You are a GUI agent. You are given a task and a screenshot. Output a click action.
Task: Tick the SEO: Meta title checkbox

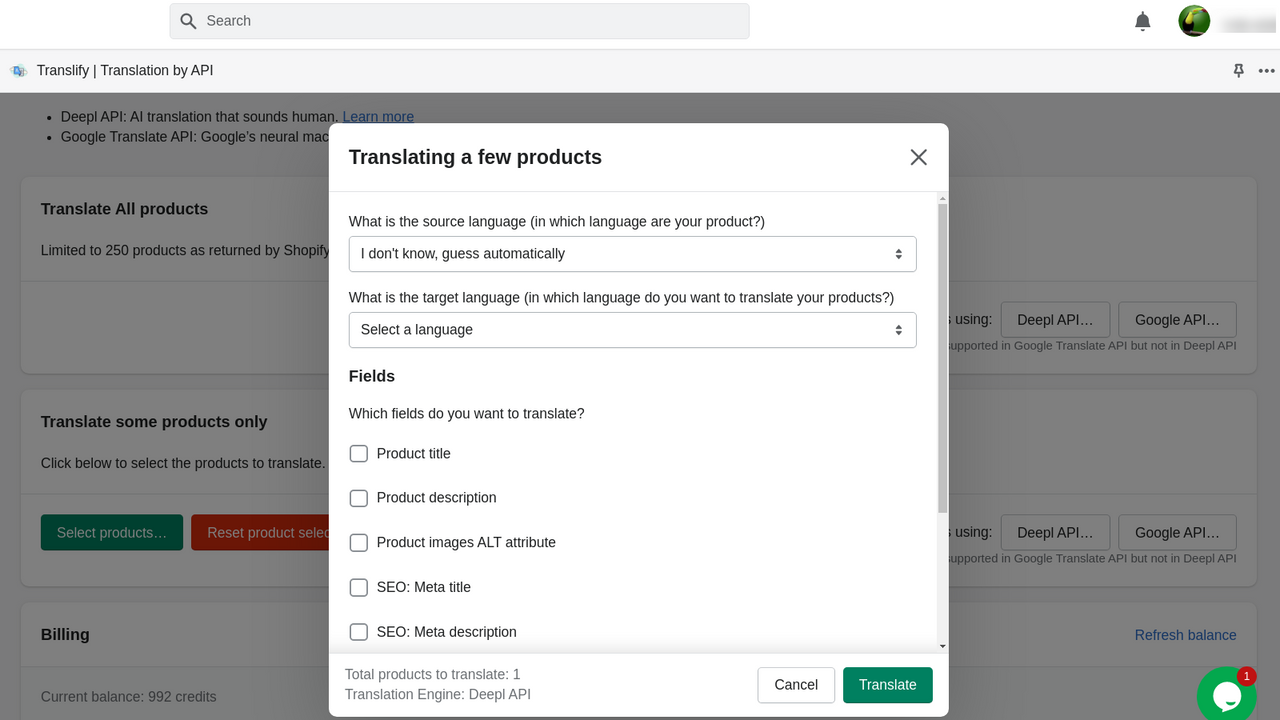point(359,588)
